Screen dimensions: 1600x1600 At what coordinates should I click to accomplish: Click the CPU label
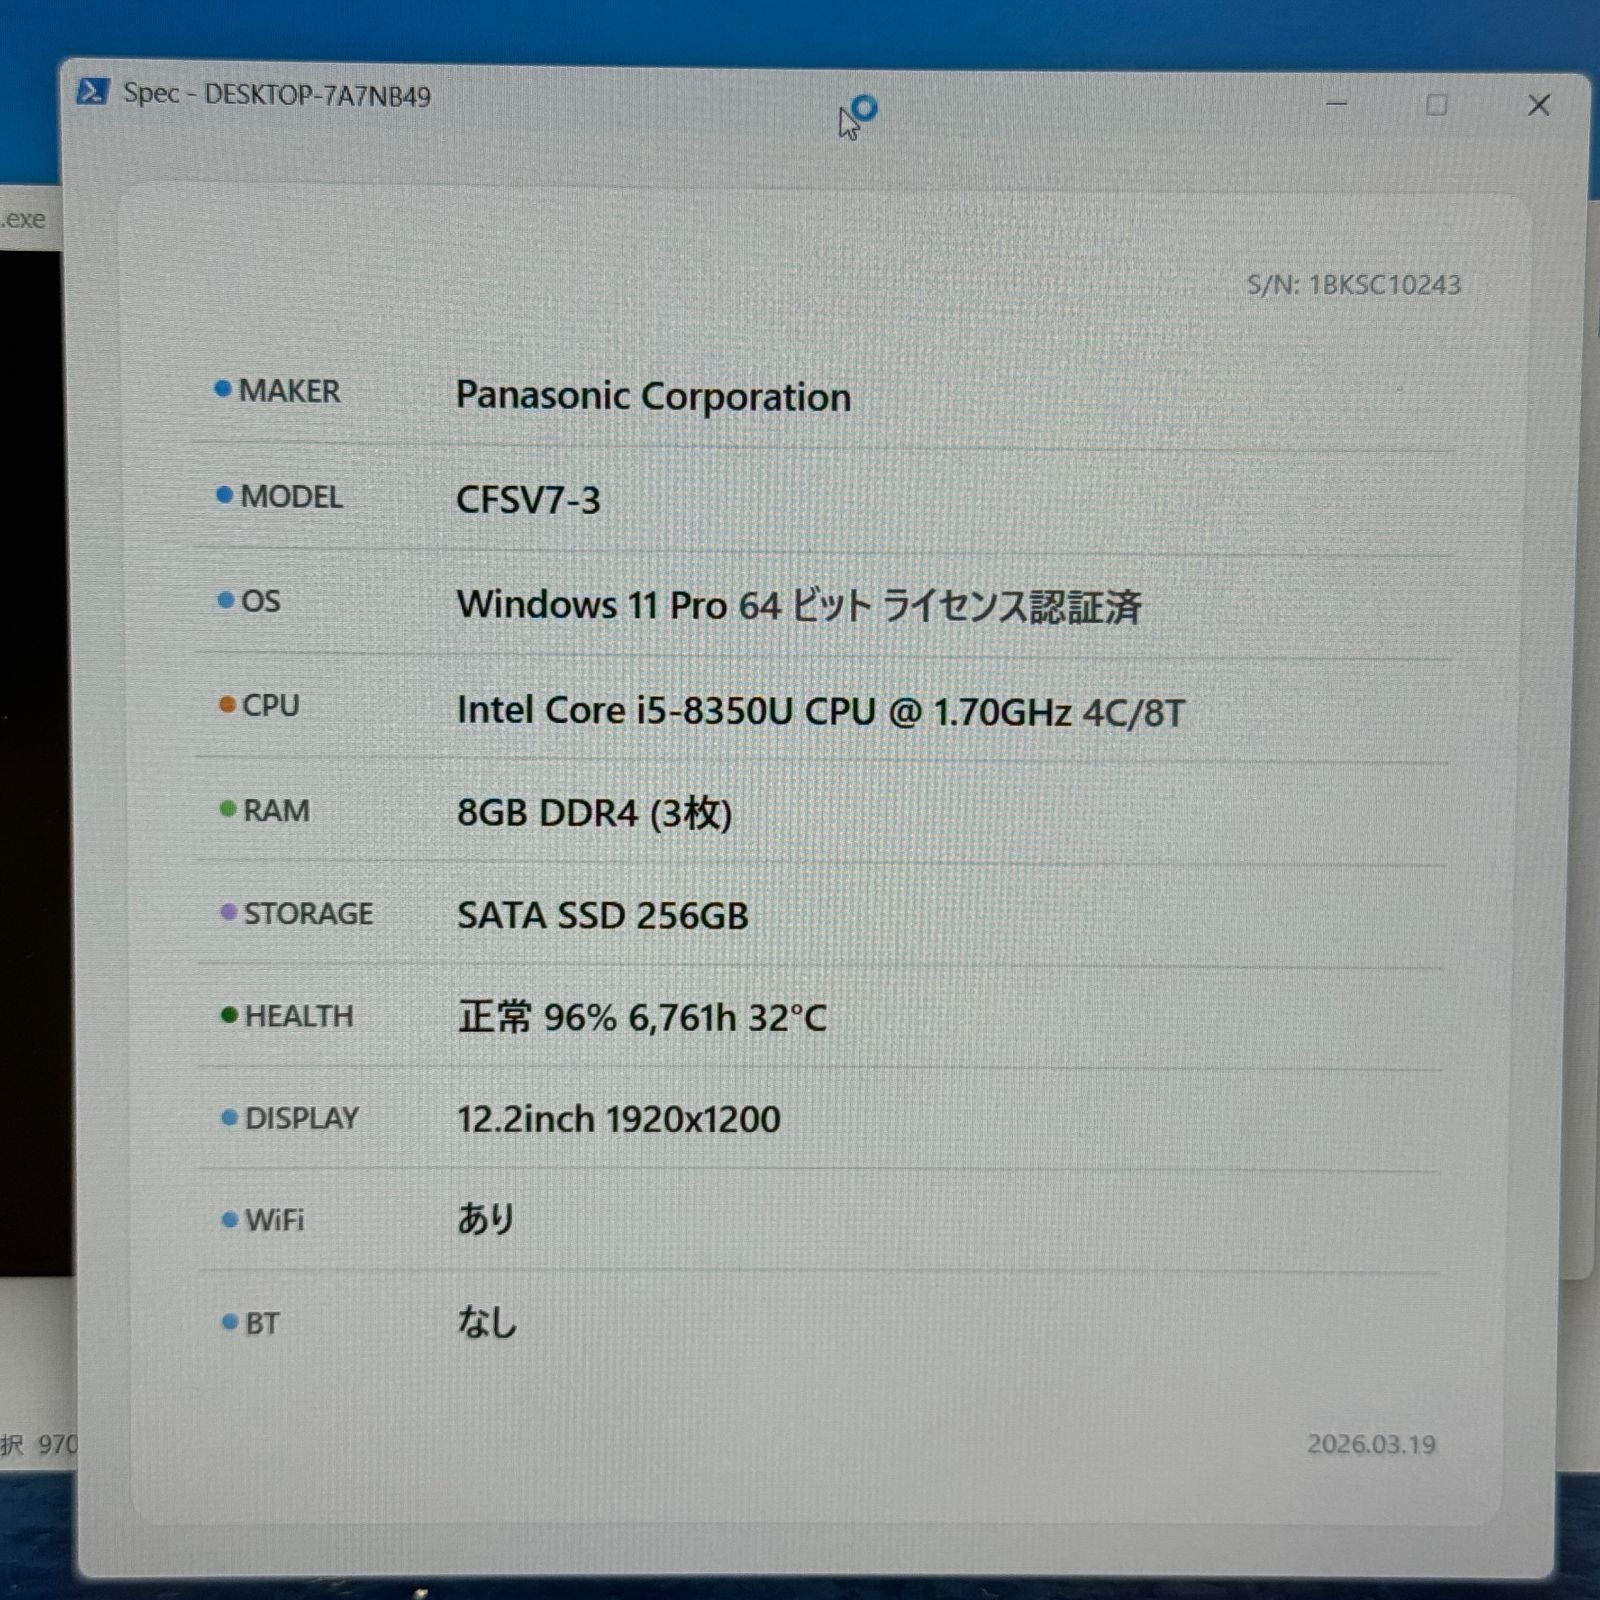[271, 706]
